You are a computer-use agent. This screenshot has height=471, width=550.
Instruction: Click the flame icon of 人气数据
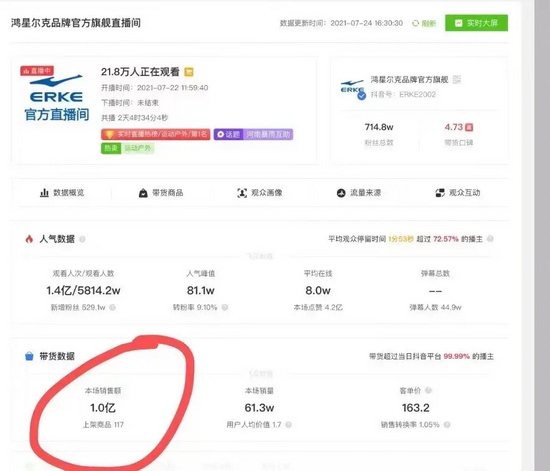(x=29, y=239)
